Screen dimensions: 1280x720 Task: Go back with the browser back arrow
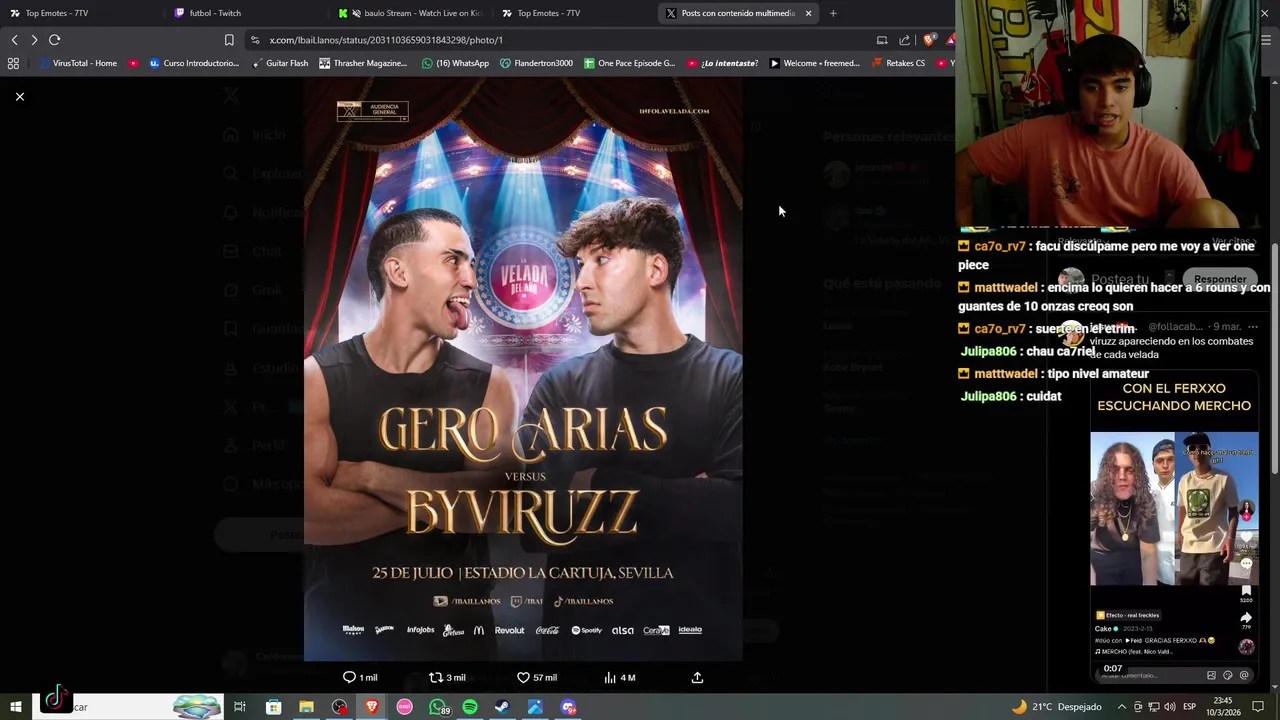(x=14, y=40)
